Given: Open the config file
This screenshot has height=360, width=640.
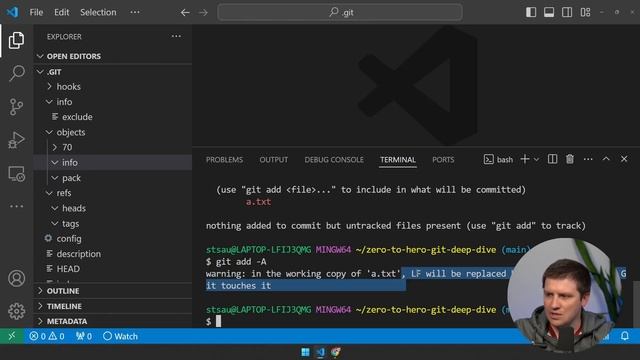Looking at the screenshot, I should (x=113, y=238).
